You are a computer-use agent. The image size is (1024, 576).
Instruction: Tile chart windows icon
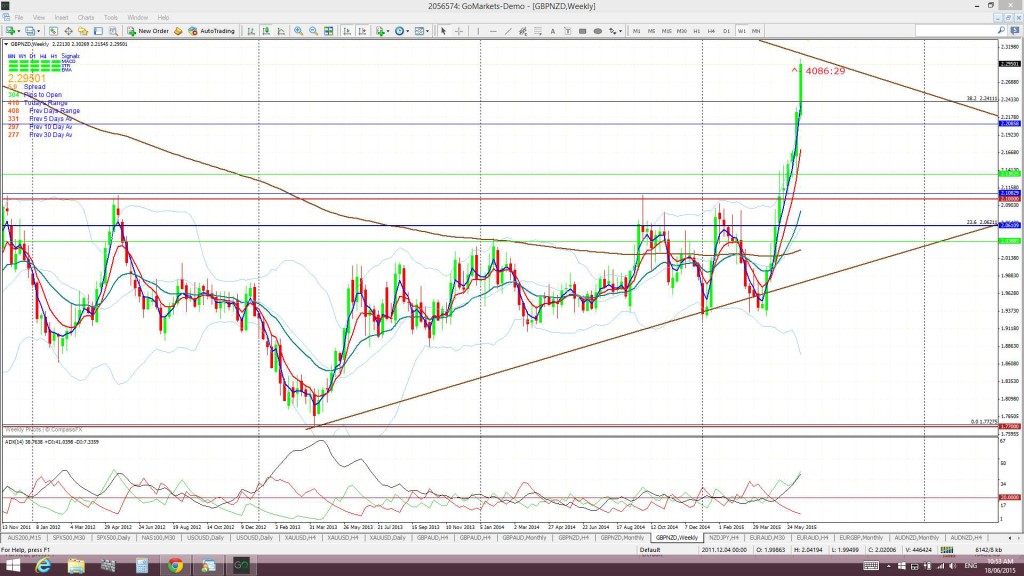tap(328, 31)
